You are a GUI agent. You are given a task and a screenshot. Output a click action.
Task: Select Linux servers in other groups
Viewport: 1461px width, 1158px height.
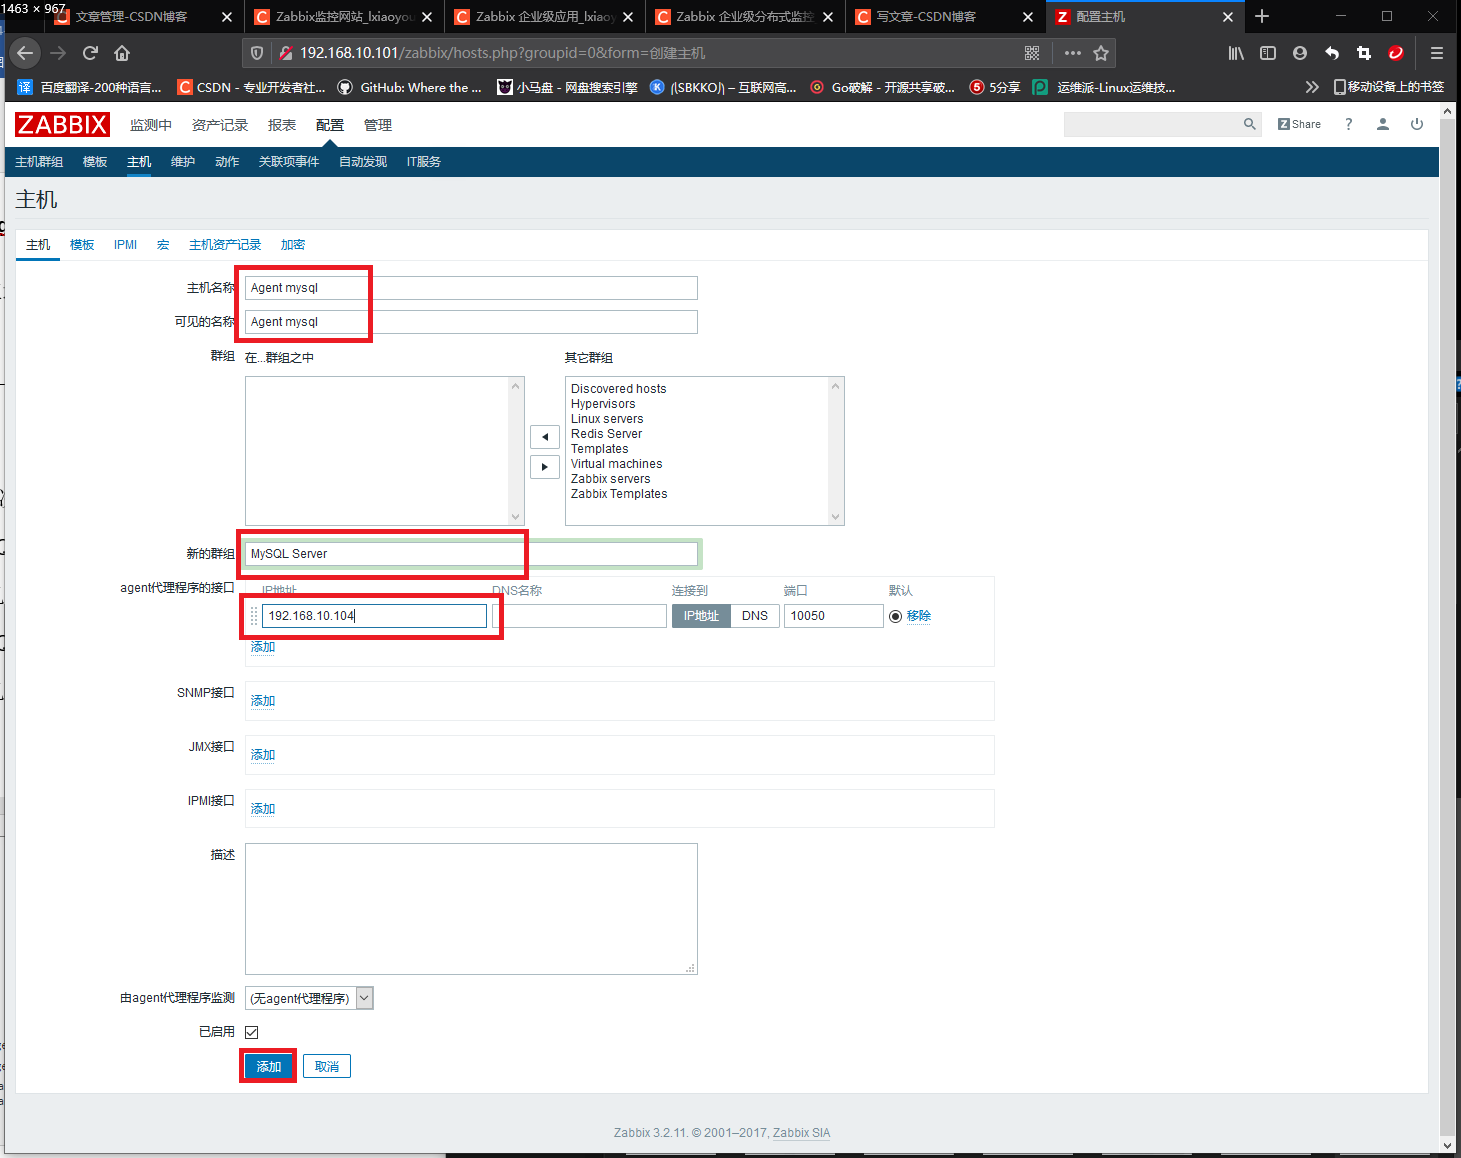coord(607,419)
